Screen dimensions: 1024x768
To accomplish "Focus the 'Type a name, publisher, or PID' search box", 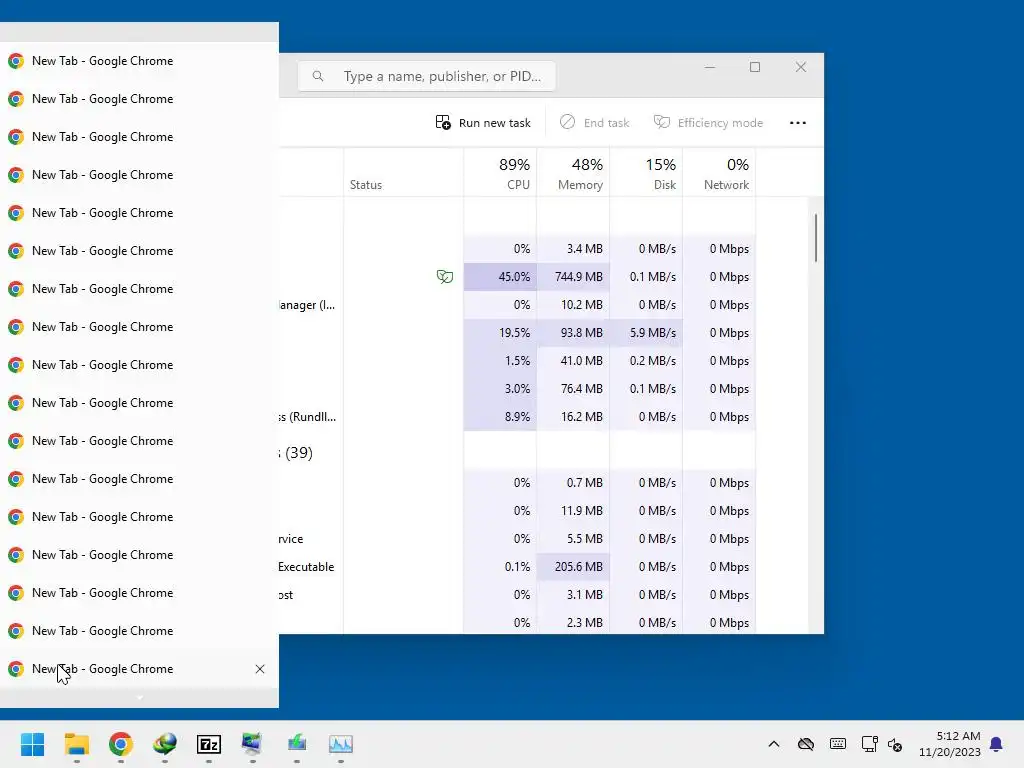I will click(426, 76).
